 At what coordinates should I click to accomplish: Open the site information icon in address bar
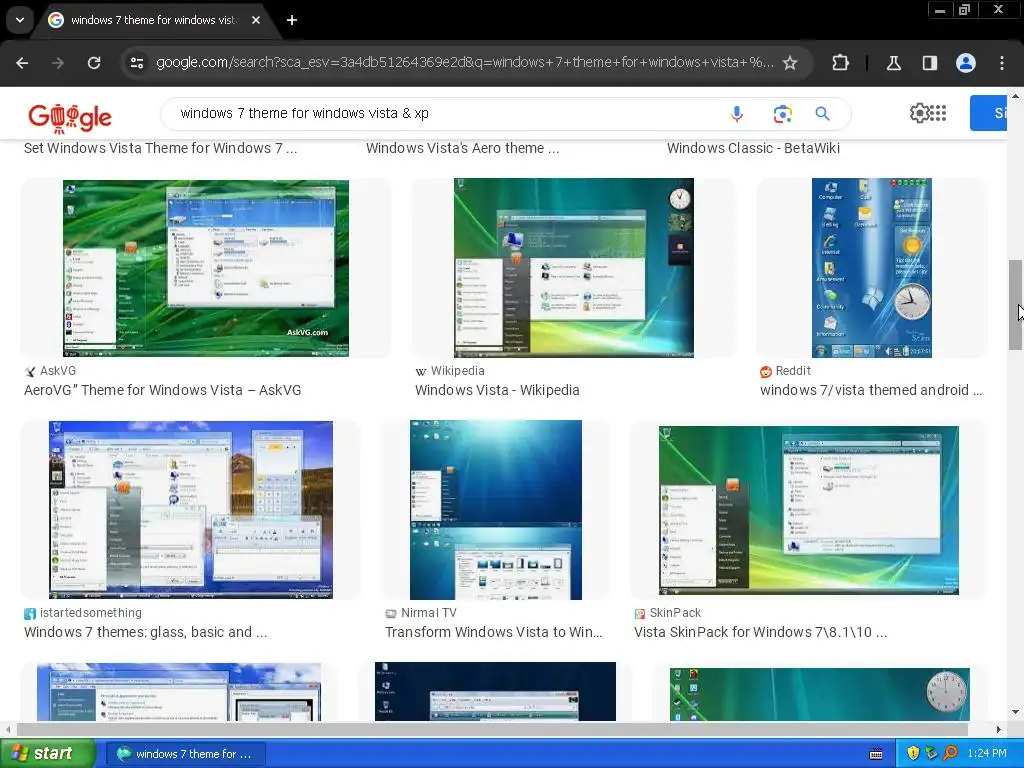137,63
